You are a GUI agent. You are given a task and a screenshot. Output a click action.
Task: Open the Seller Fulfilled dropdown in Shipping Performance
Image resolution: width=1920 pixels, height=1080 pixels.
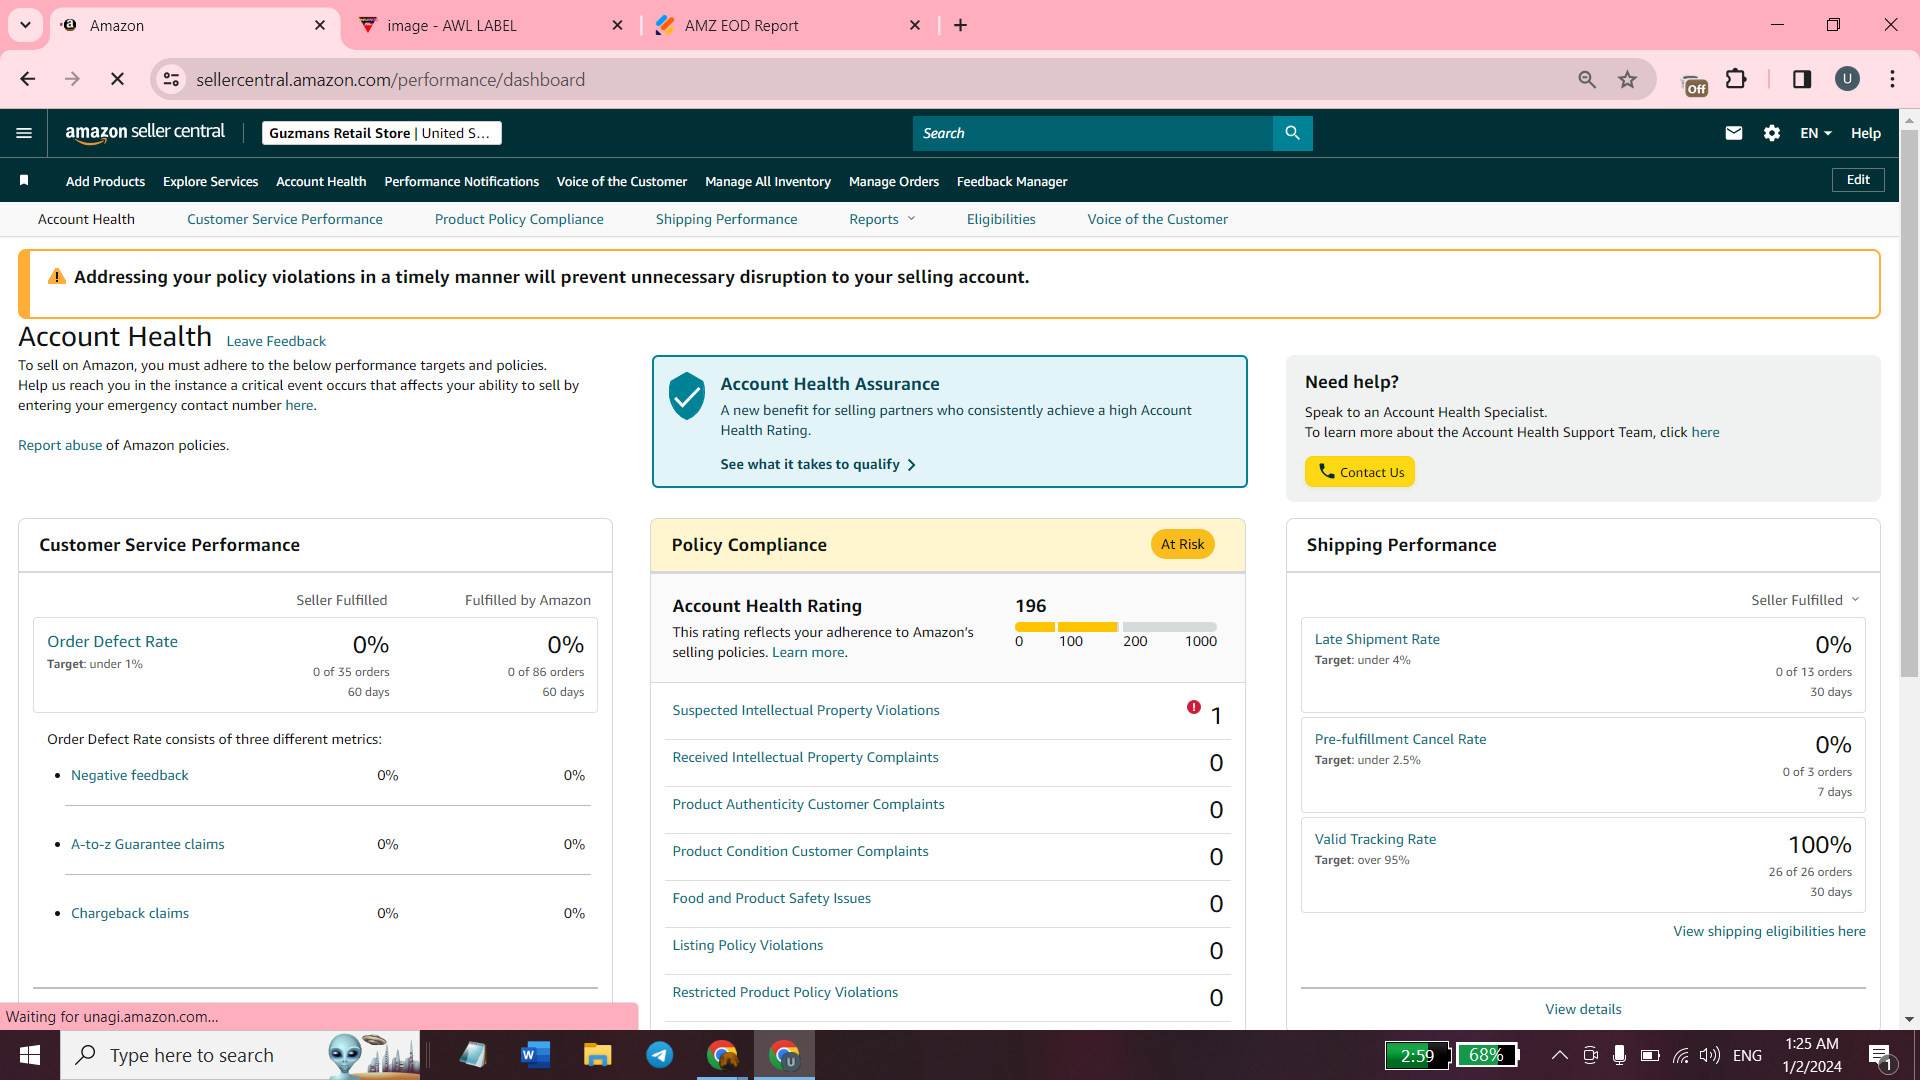click(1805, 600)
